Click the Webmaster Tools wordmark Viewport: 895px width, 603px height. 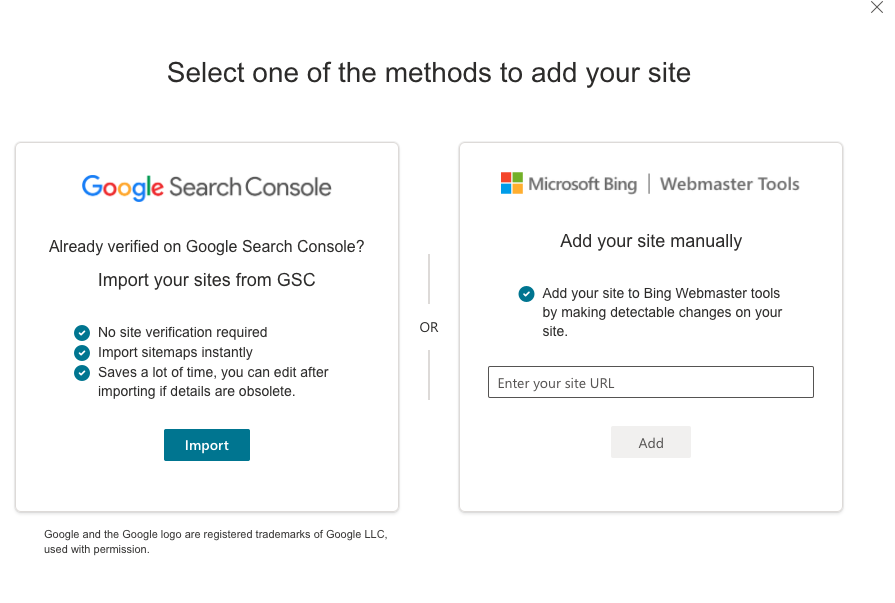coord(729,184)
